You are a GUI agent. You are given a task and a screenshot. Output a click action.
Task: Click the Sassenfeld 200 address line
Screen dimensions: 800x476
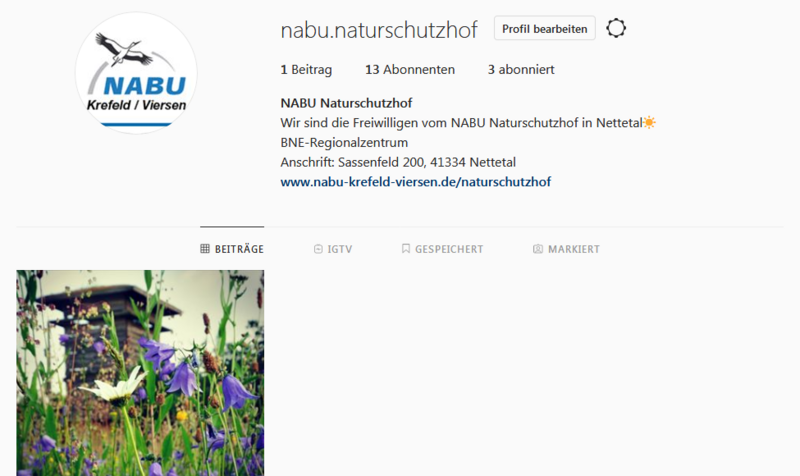[x=398, y=162]
